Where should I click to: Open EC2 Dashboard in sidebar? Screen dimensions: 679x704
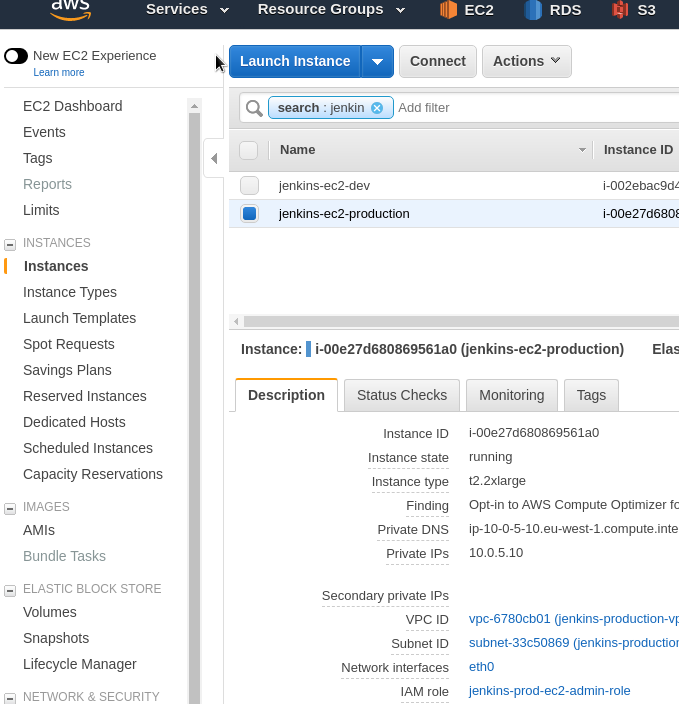[x=73, y=106]
